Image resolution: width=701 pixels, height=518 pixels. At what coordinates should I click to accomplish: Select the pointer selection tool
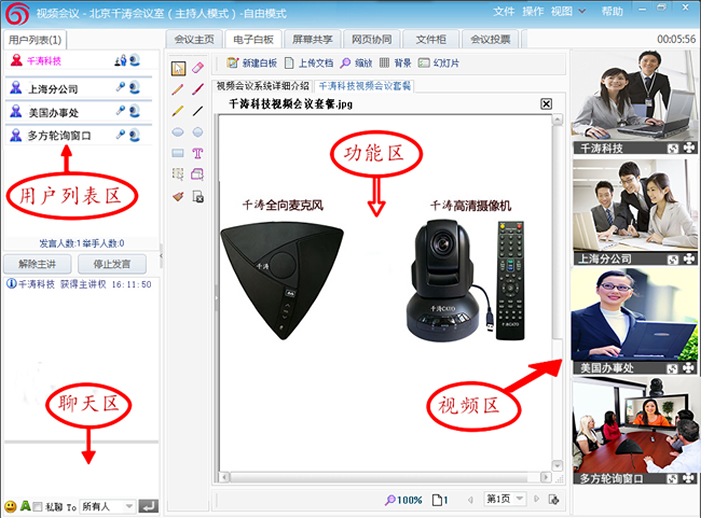pos(178,68)
